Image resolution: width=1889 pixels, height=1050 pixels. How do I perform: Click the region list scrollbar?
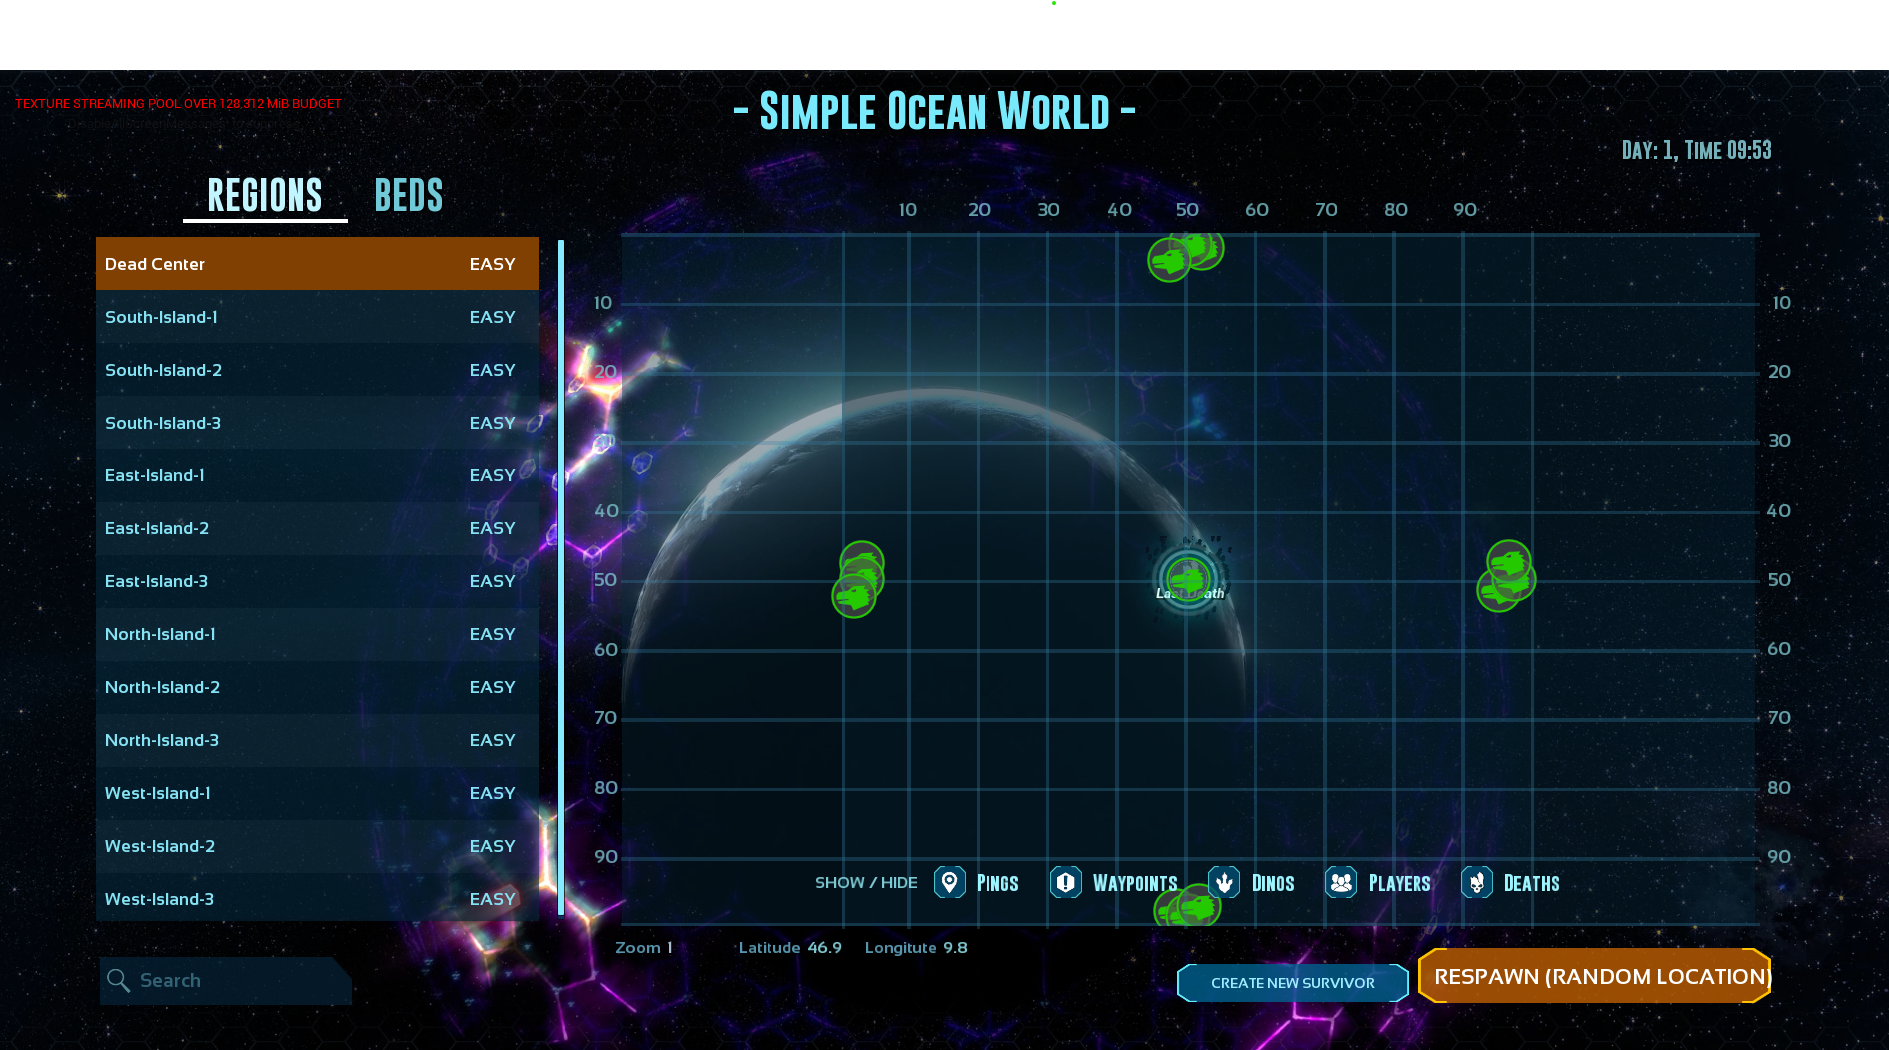[x=561, y=577]
